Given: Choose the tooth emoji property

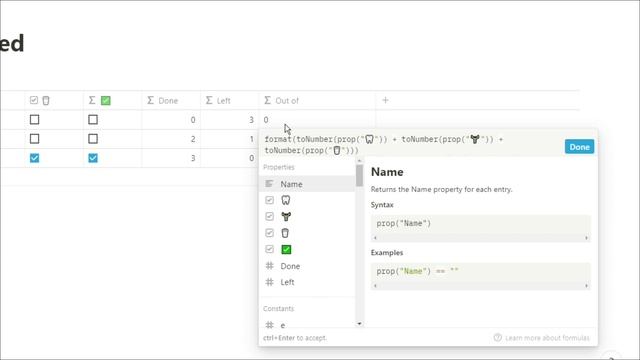Looking at the screenshot, I should tap(307, 200).
